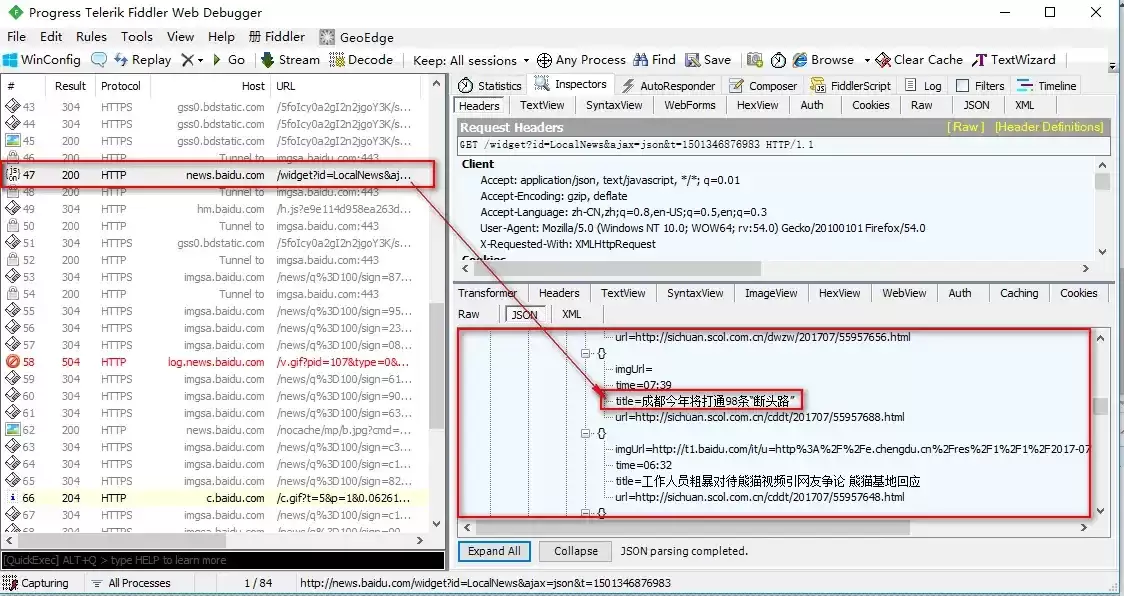Image resolution: width=1124 pixels, height=596 pixels.
Task: Open the Tools menu
Action: click(x=136, y=37)
